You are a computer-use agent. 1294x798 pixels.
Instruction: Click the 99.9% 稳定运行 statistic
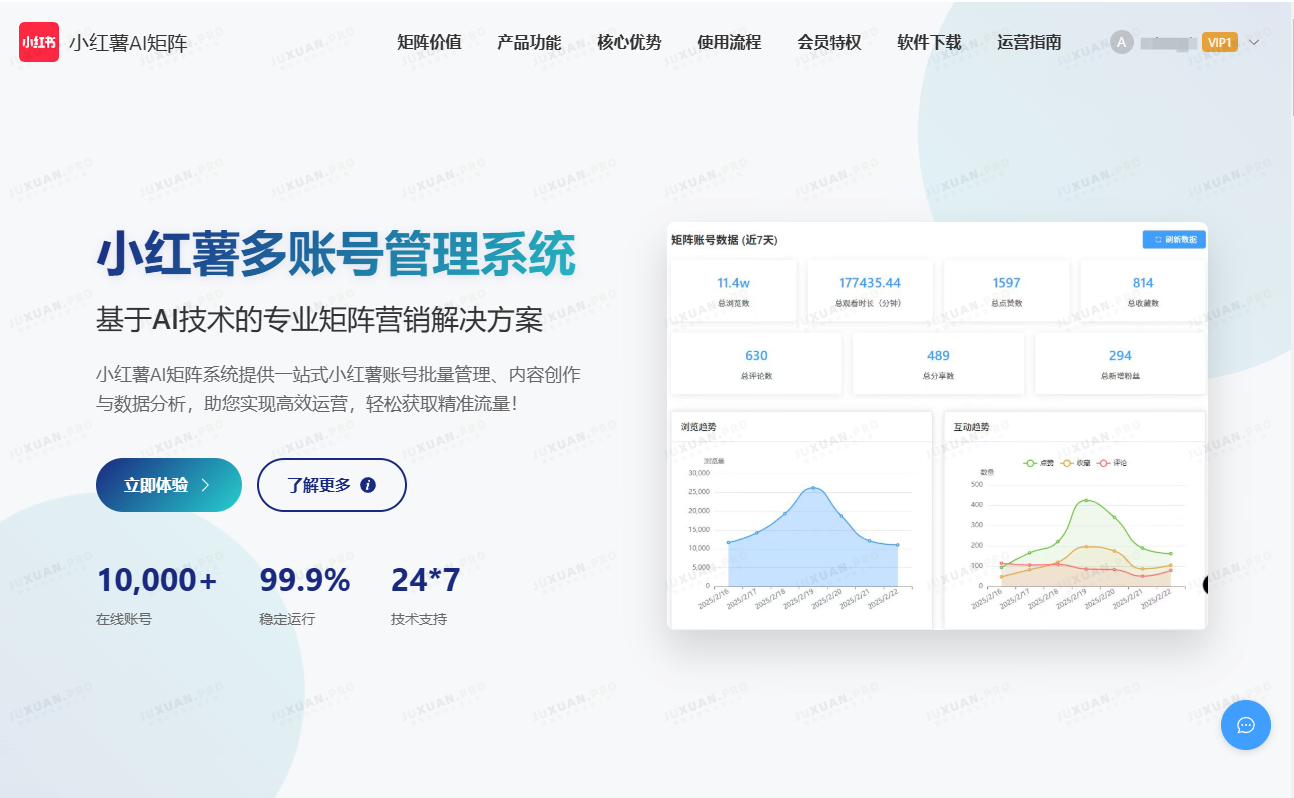coord(305,596)
